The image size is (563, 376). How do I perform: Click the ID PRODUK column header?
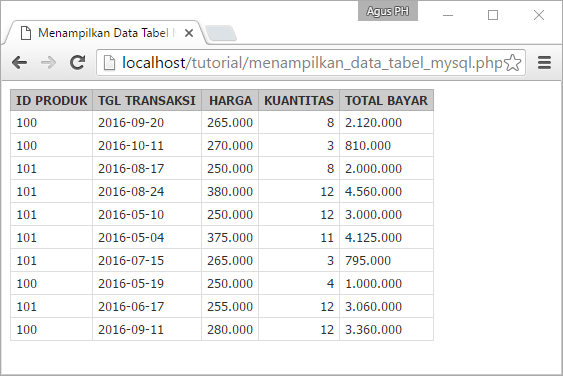click(52, 100)
